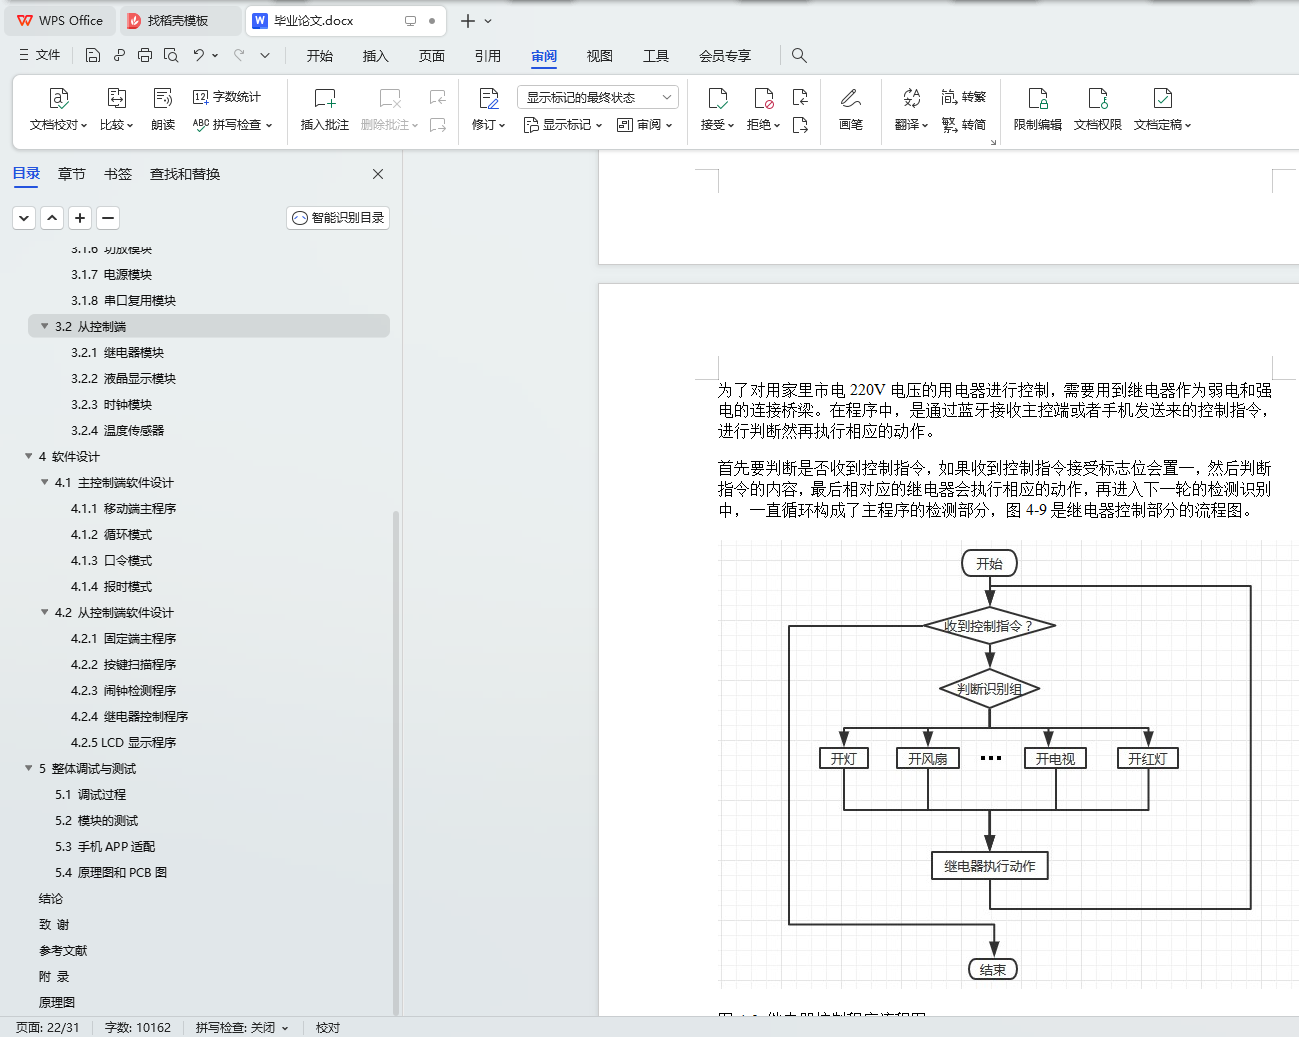Open a new tab with the plus icon
1299x1037 pixels.
(467, 21)
